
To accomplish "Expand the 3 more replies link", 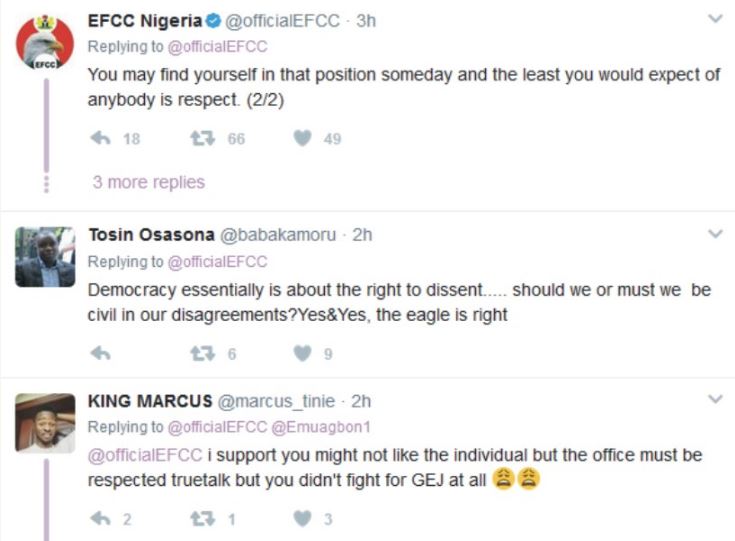I will coord(148,182).
